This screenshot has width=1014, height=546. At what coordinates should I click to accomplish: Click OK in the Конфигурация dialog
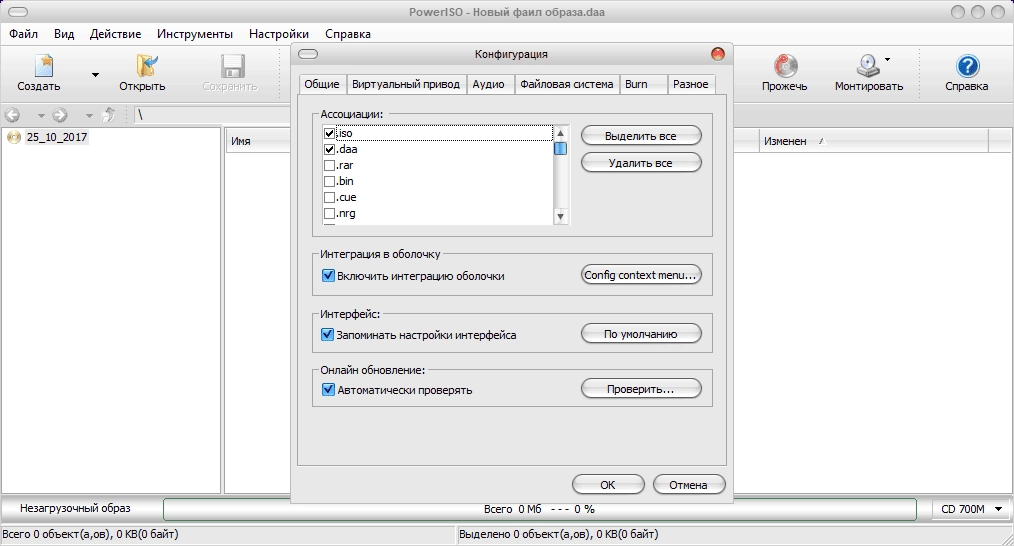(608, 485)
